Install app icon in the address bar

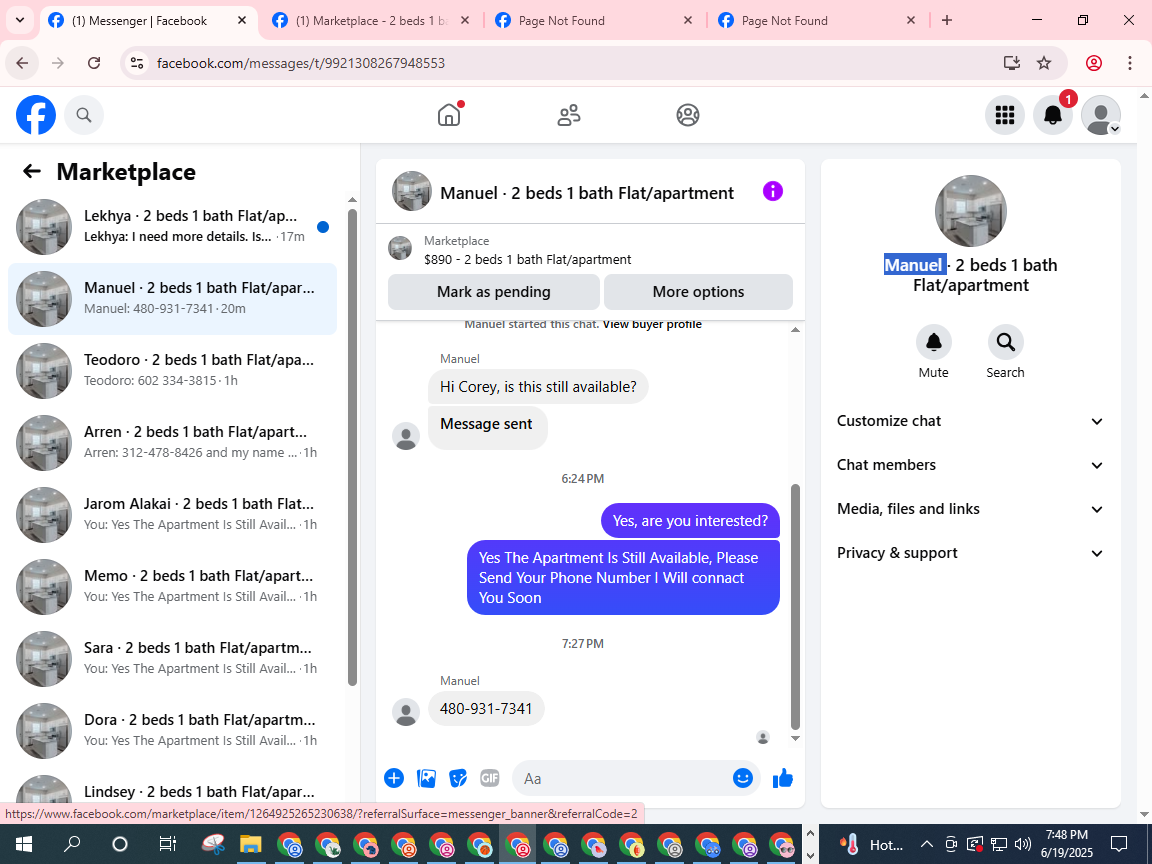(1012, 63)
